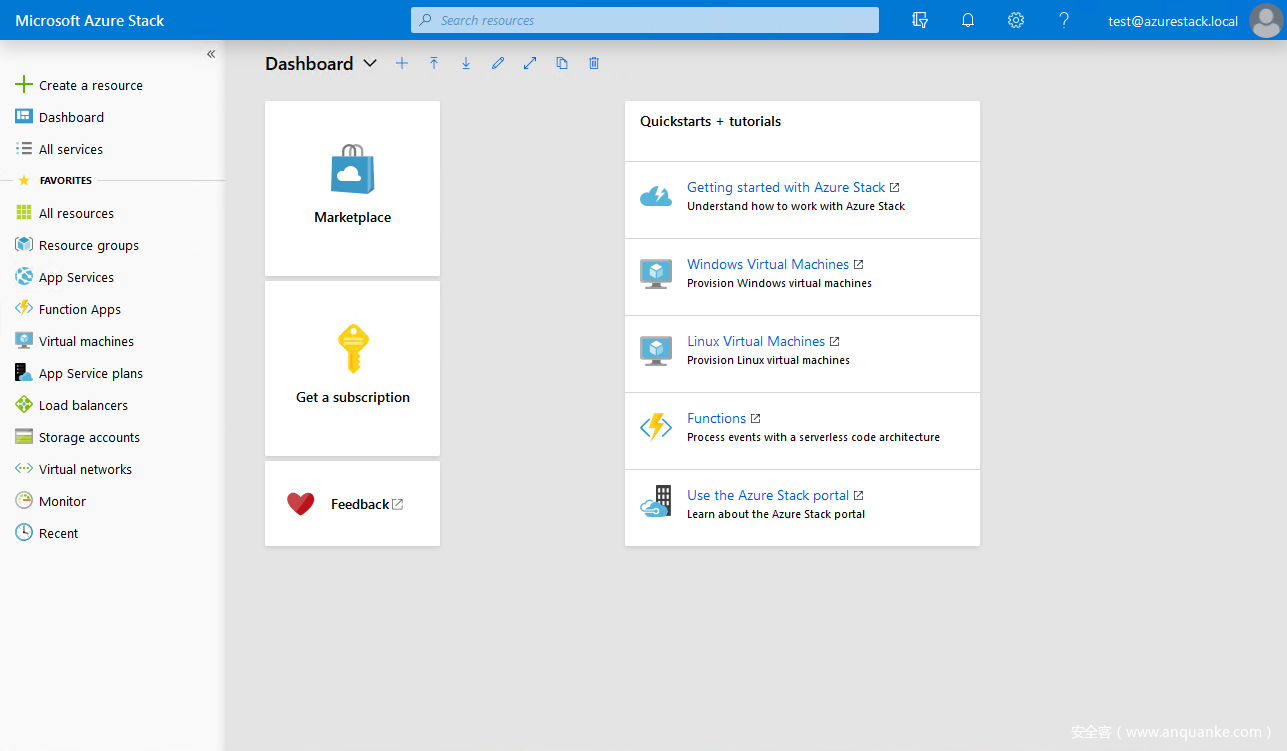Click the App Service plans icon
Screen dimensions: 1287x751
[24, 373]
